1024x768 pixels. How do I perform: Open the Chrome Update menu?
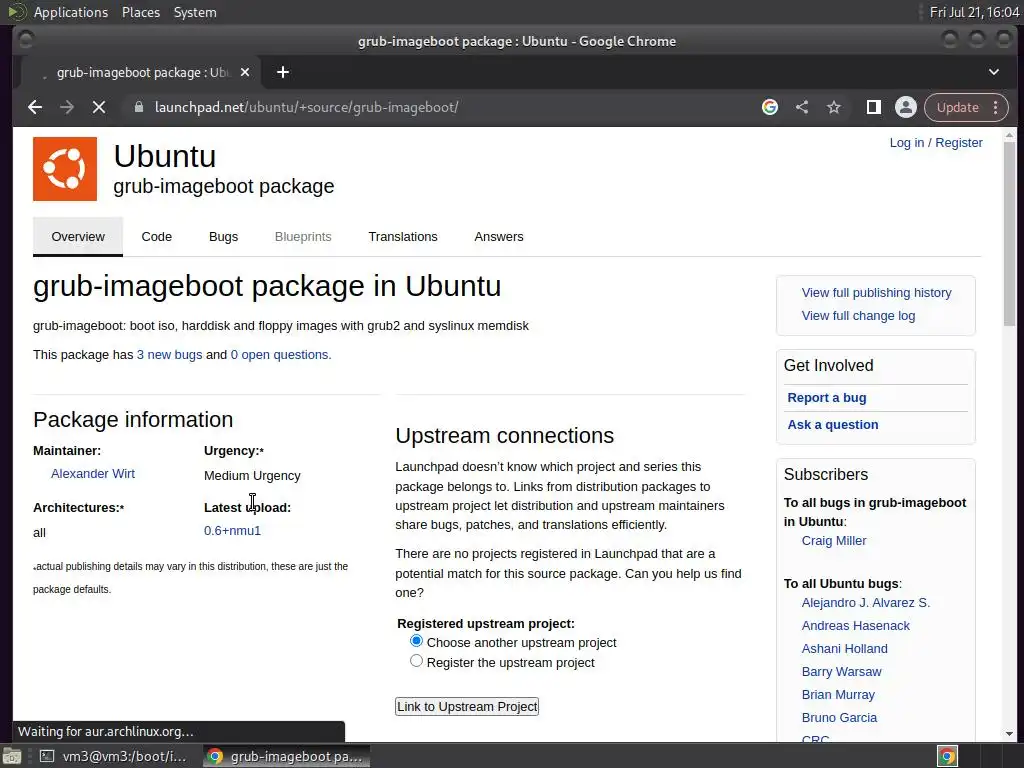966,107
